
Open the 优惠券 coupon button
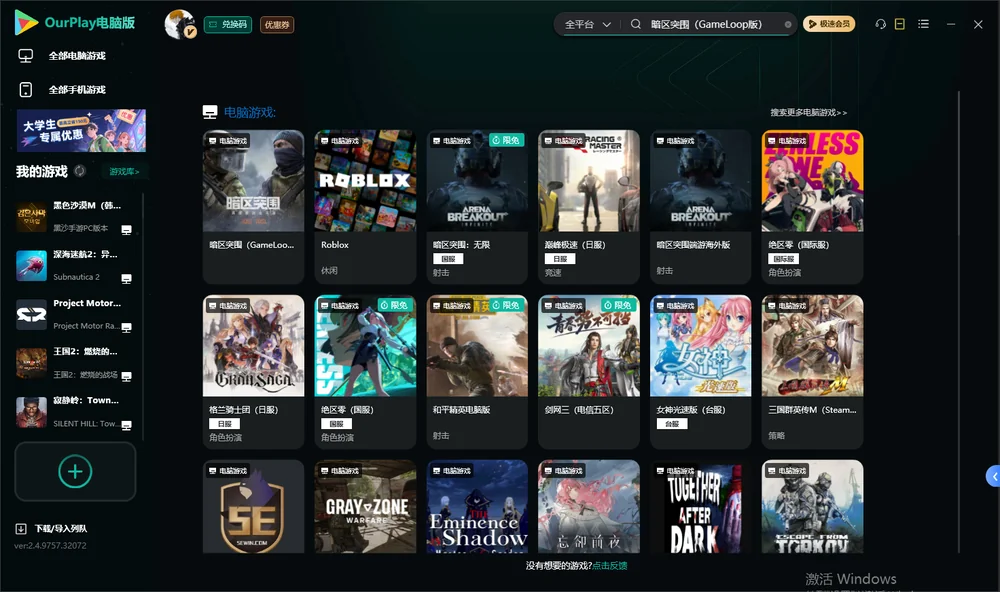click(x=277, y=24)
